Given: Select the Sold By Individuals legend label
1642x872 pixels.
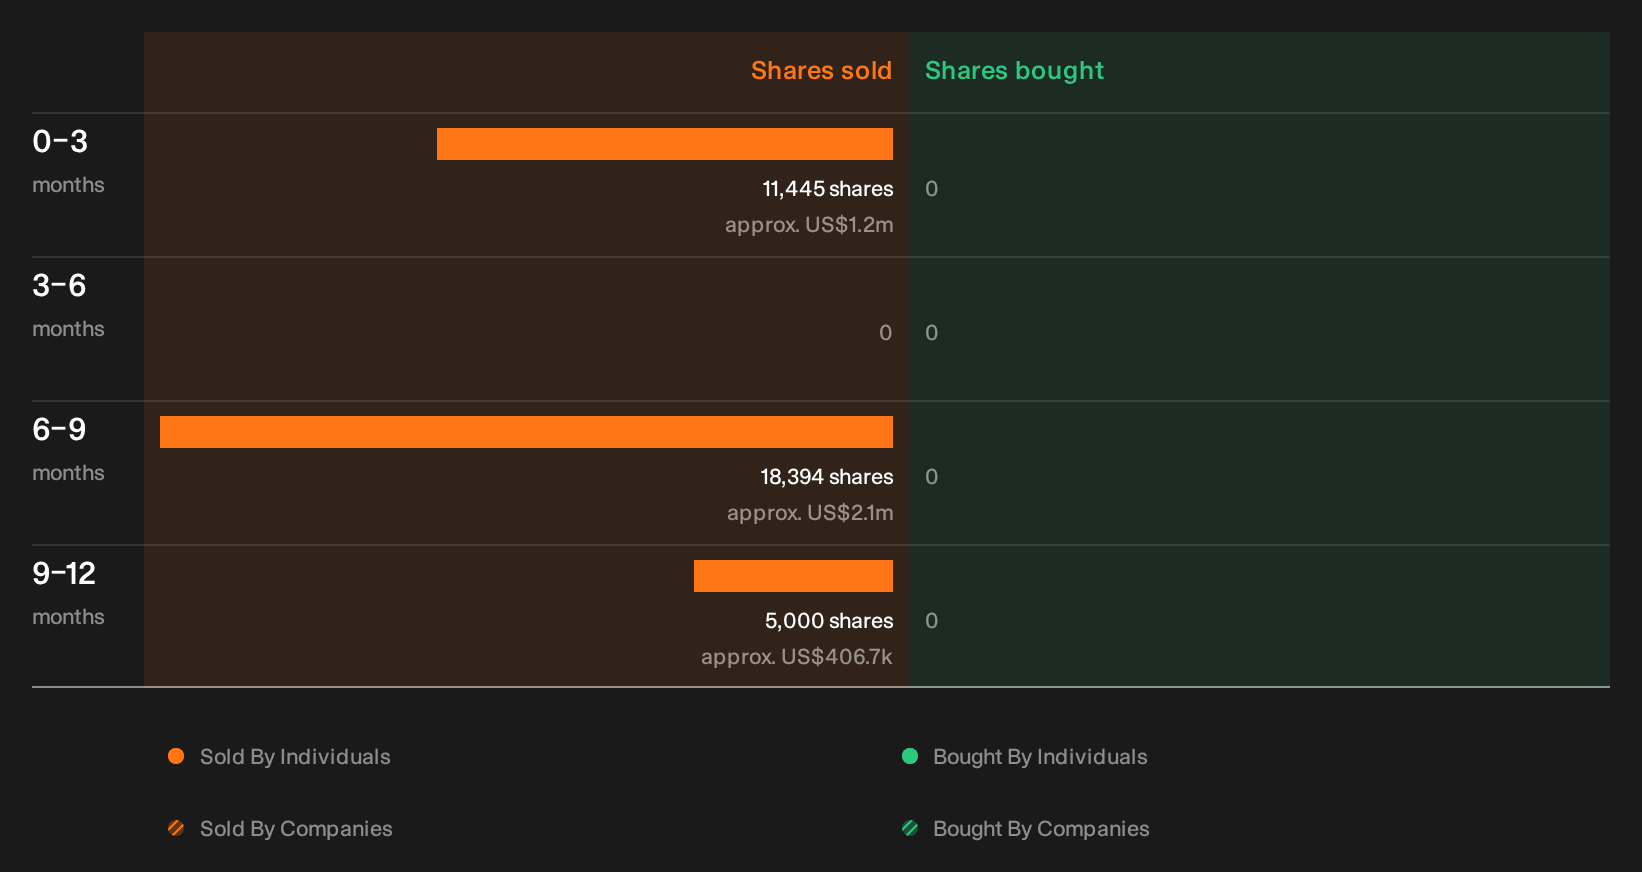Looking at the screenshot, I should coord(295,757).
